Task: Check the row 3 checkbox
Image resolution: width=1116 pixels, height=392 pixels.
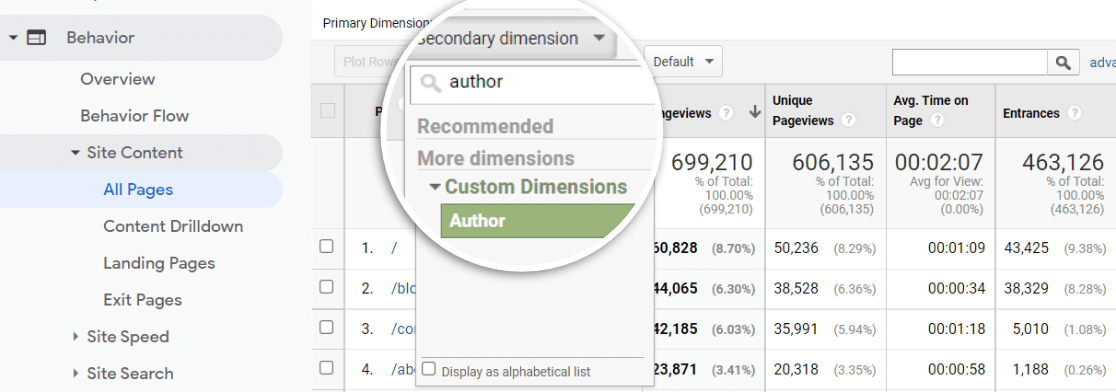Action: (327, 327)
